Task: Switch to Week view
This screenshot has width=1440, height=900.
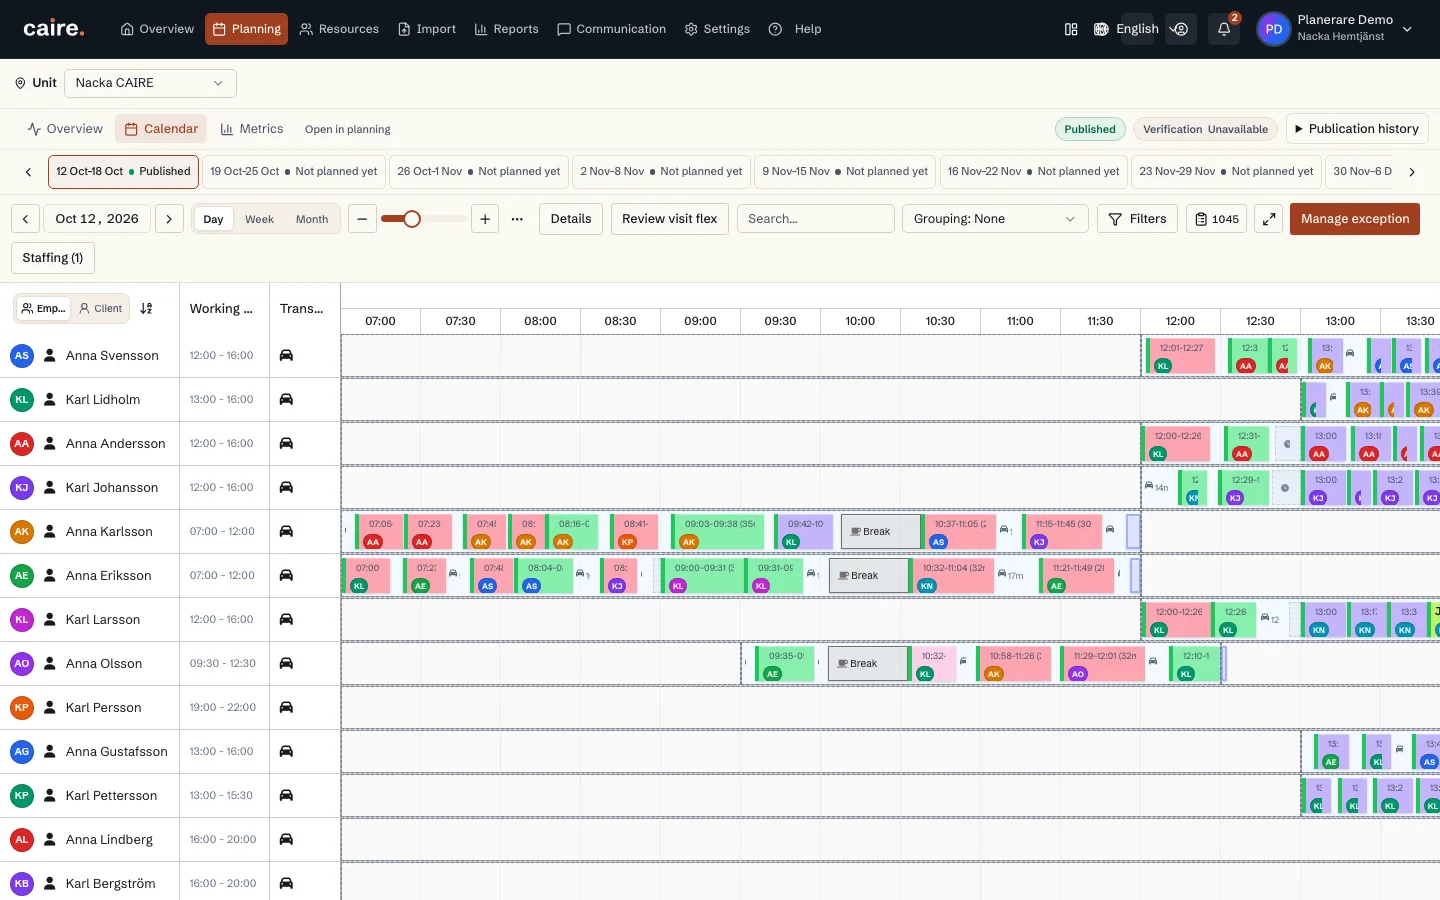Action: pyautogui.click(x=259, y=219)
